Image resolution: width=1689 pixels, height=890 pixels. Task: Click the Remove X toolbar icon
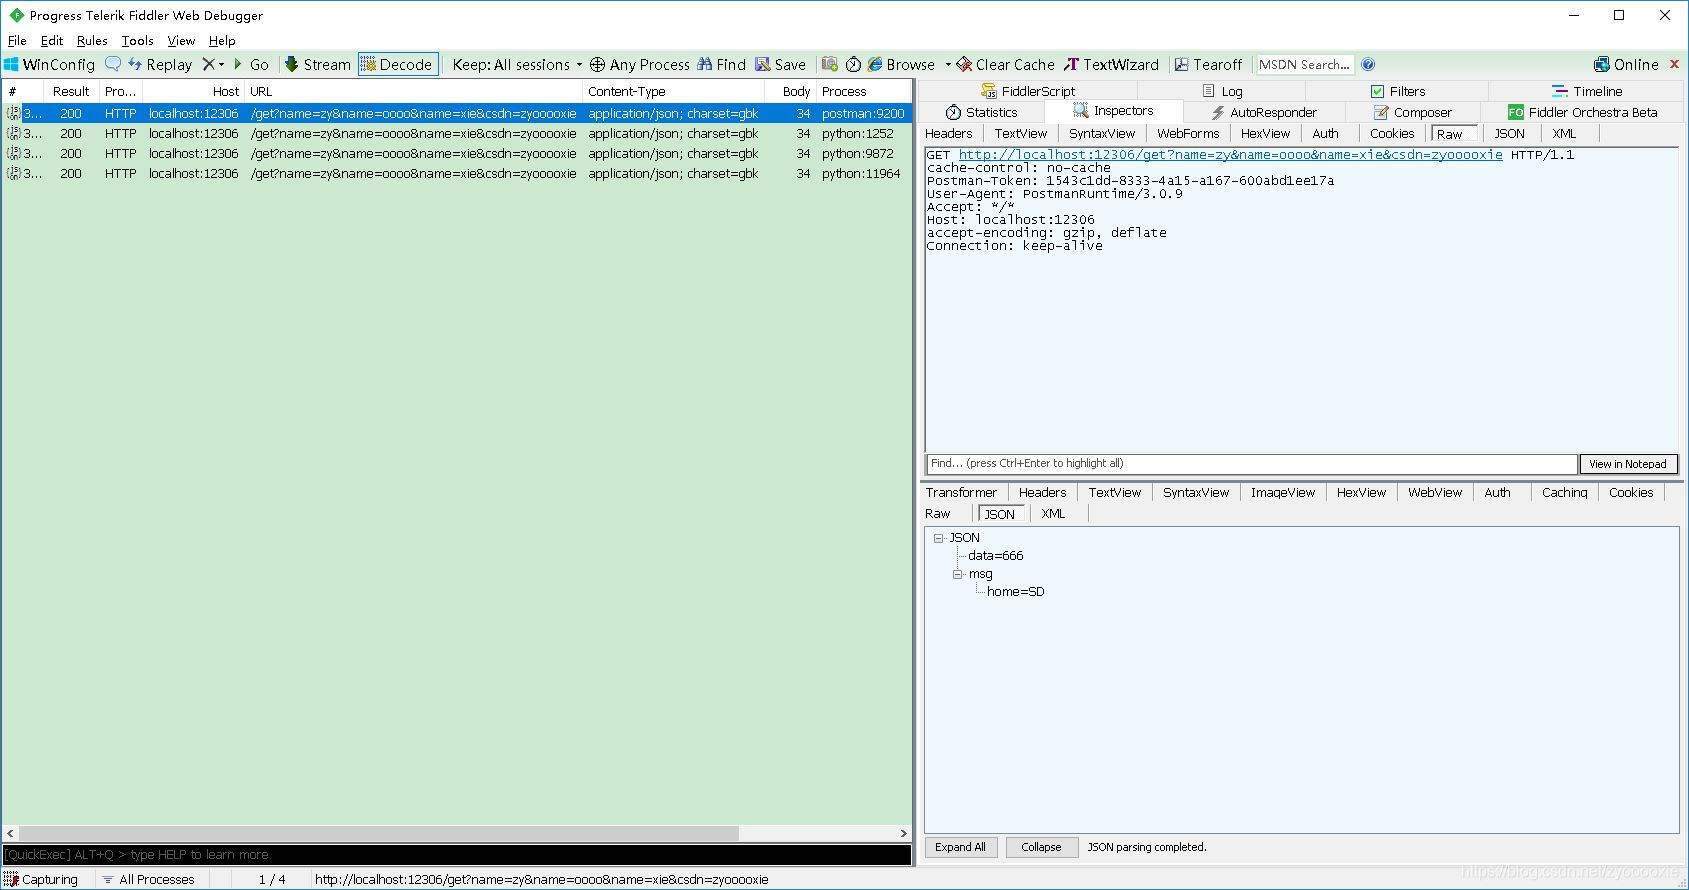pos(208,64)
